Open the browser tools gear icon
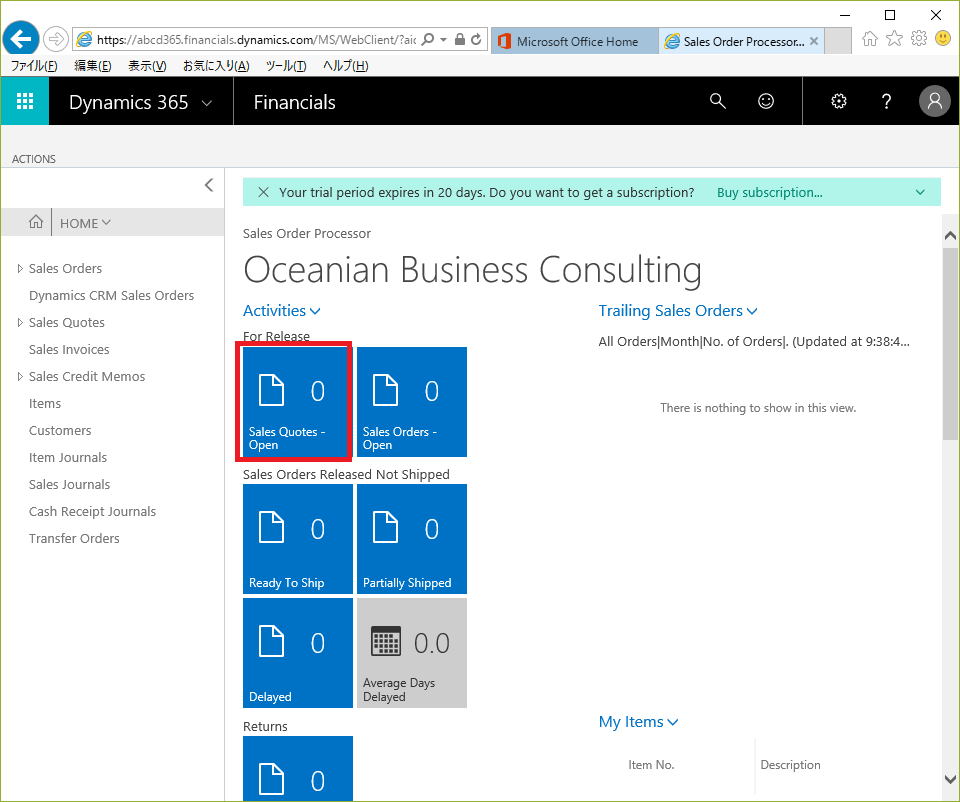 (x=919, y=39)
